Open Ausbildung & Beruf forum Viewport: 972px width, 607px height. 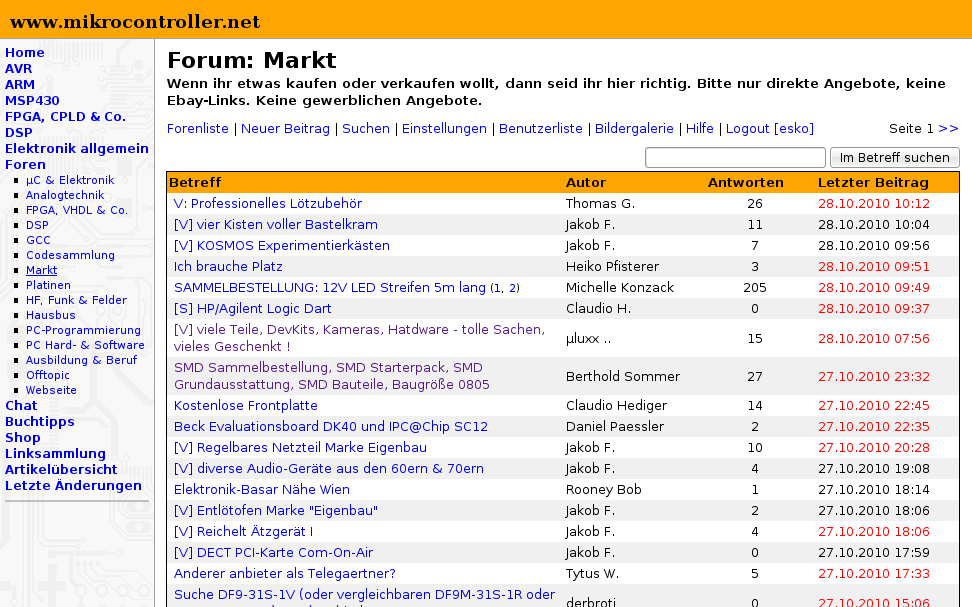pyautogui.click(x=81, y=360)
